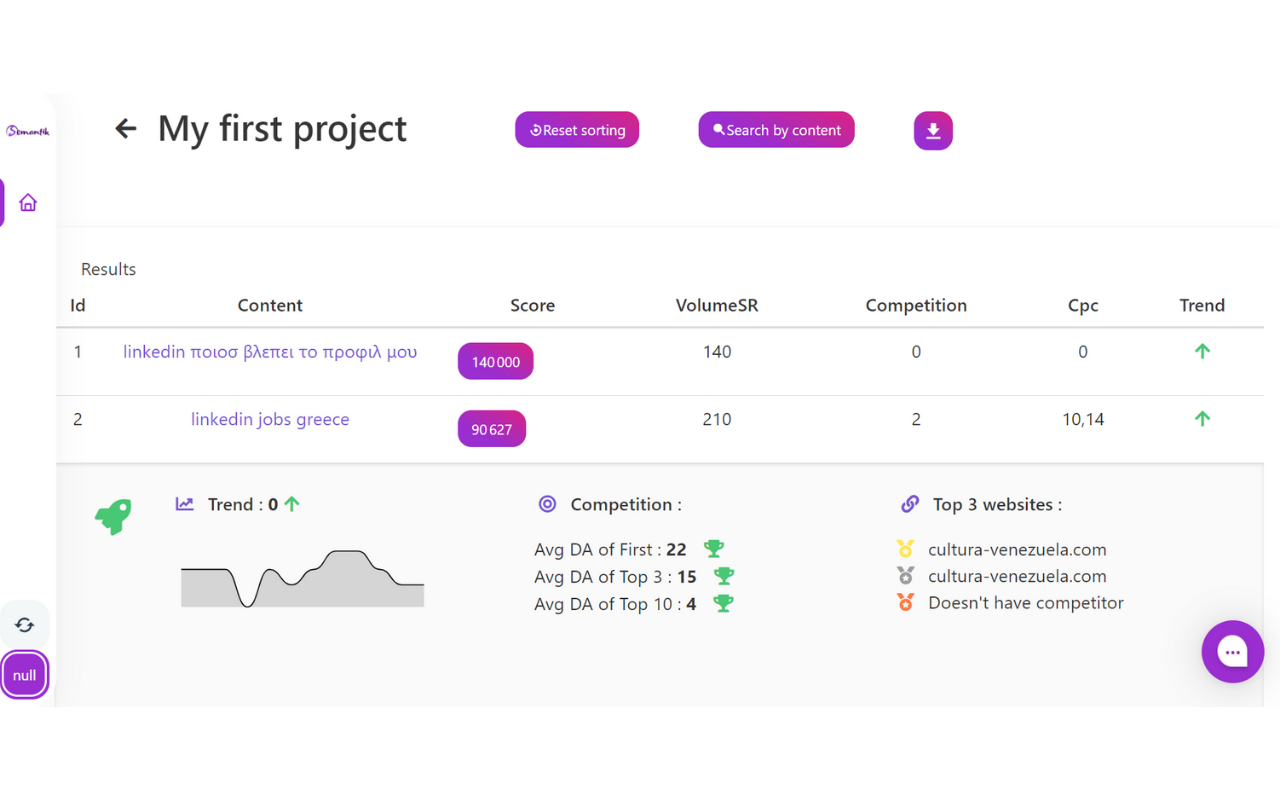Click Cpc value 10,14

point(1083,420)
